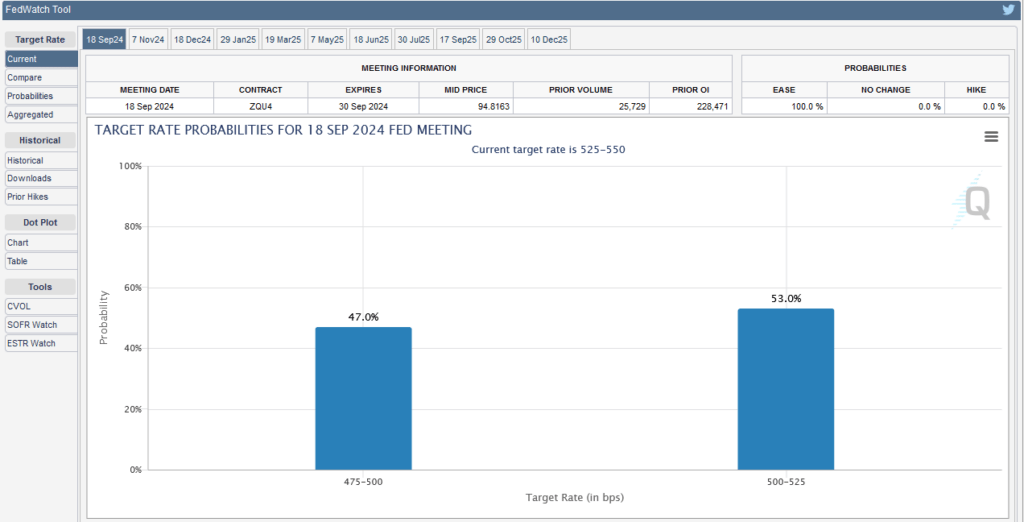Select the 18 Jun25 tab
1024x522 pixels.
(x=371, y=40)
